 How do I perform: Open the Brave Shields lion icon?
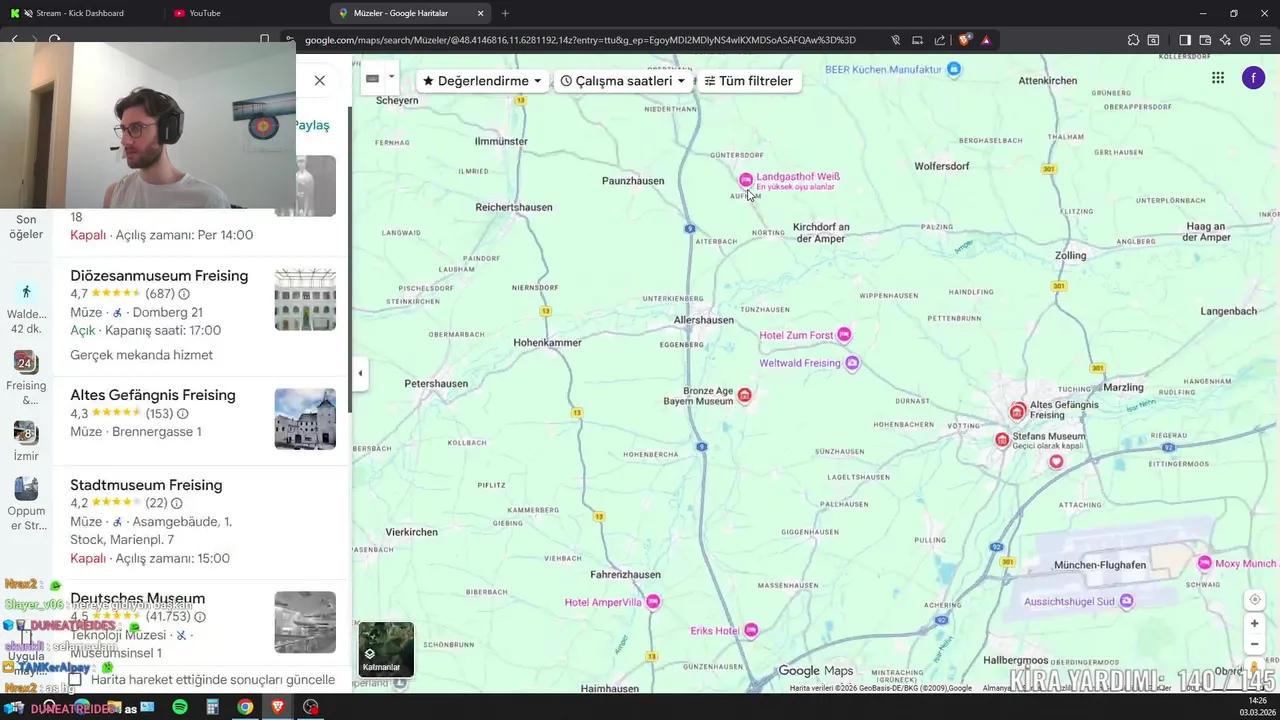point(964,40)
